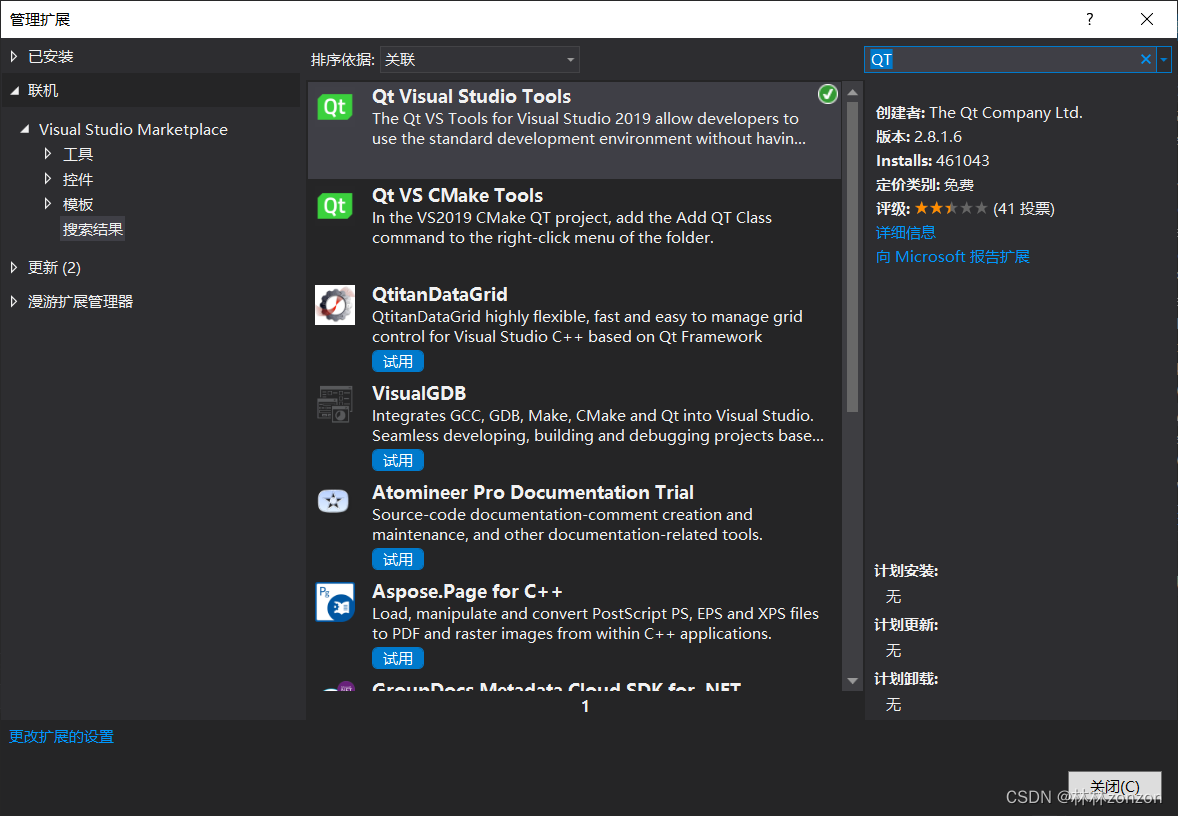1178x816 pixels.
Task: Click 试用 for Atomineer Pro Documentation Trial
Action: click(x=397, y=560)
